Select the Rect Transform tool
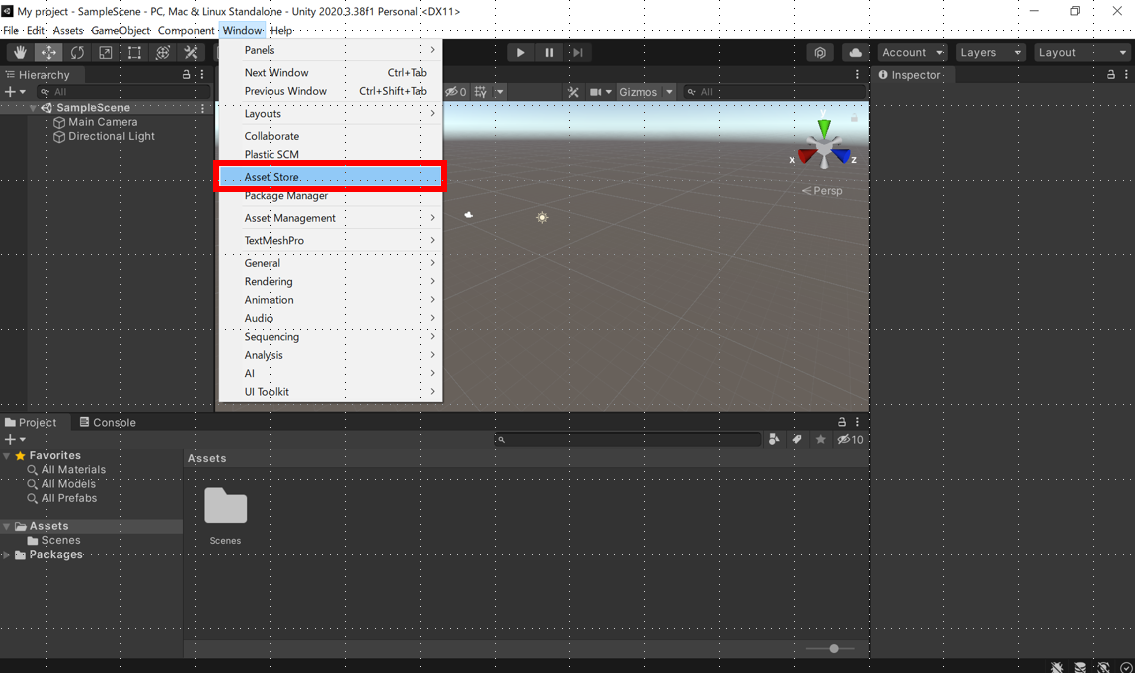 point(134,52)
